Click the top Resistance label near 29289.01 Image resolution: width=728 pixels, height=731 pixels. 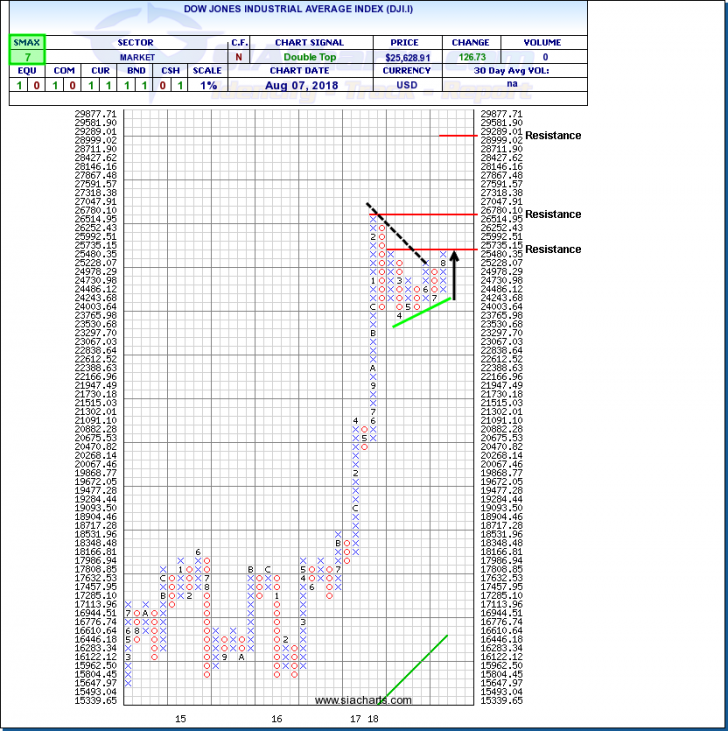tap(553, 135)
